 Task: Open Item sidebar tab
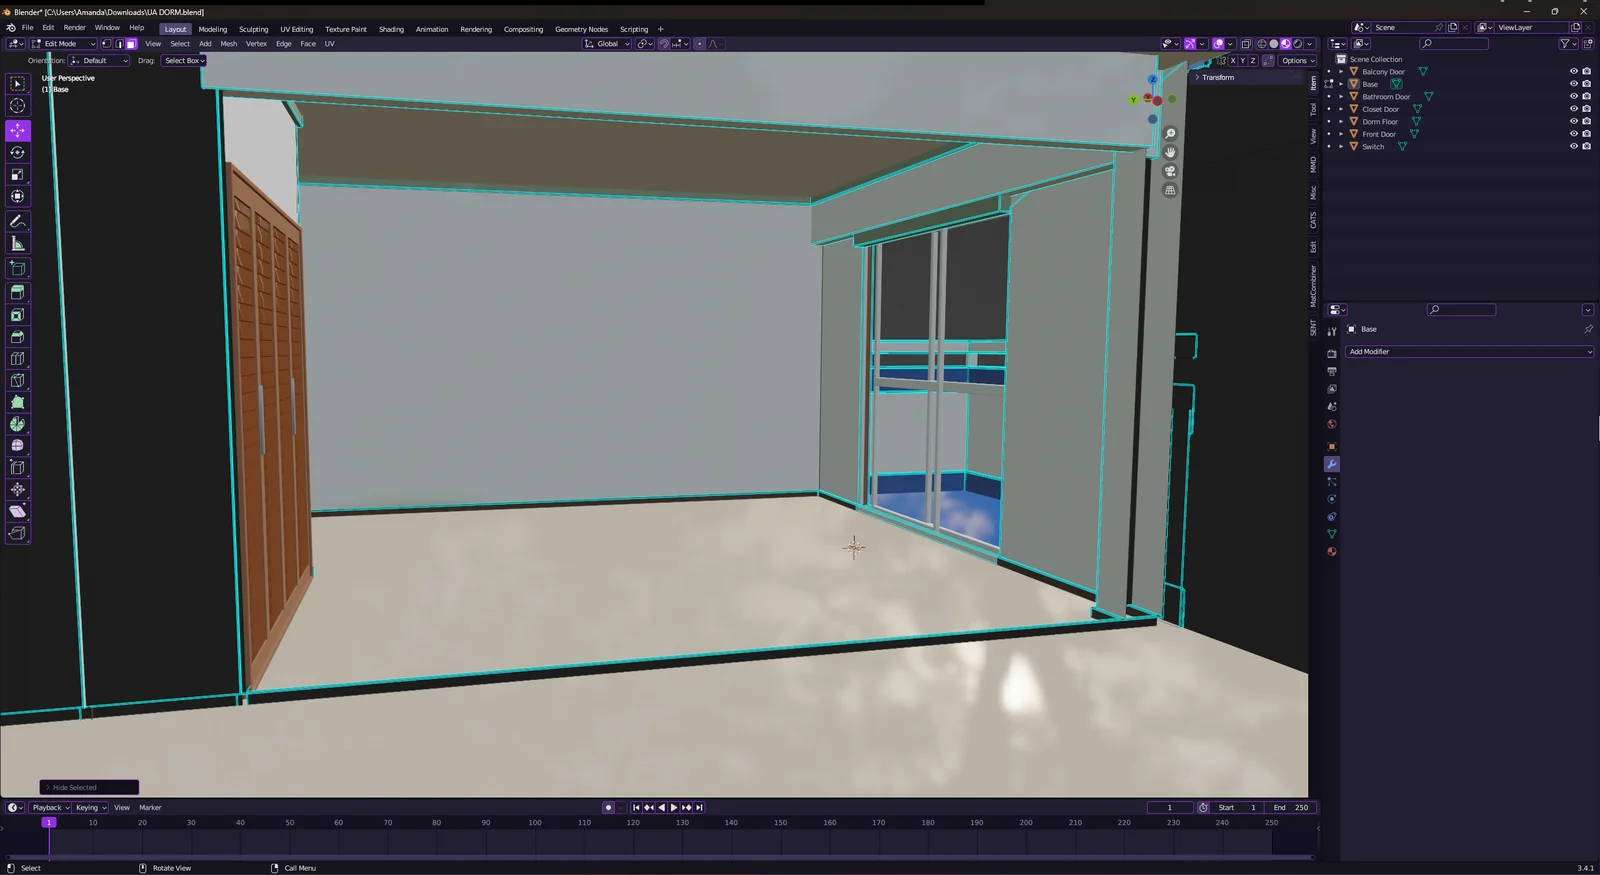pos(1313,84)
